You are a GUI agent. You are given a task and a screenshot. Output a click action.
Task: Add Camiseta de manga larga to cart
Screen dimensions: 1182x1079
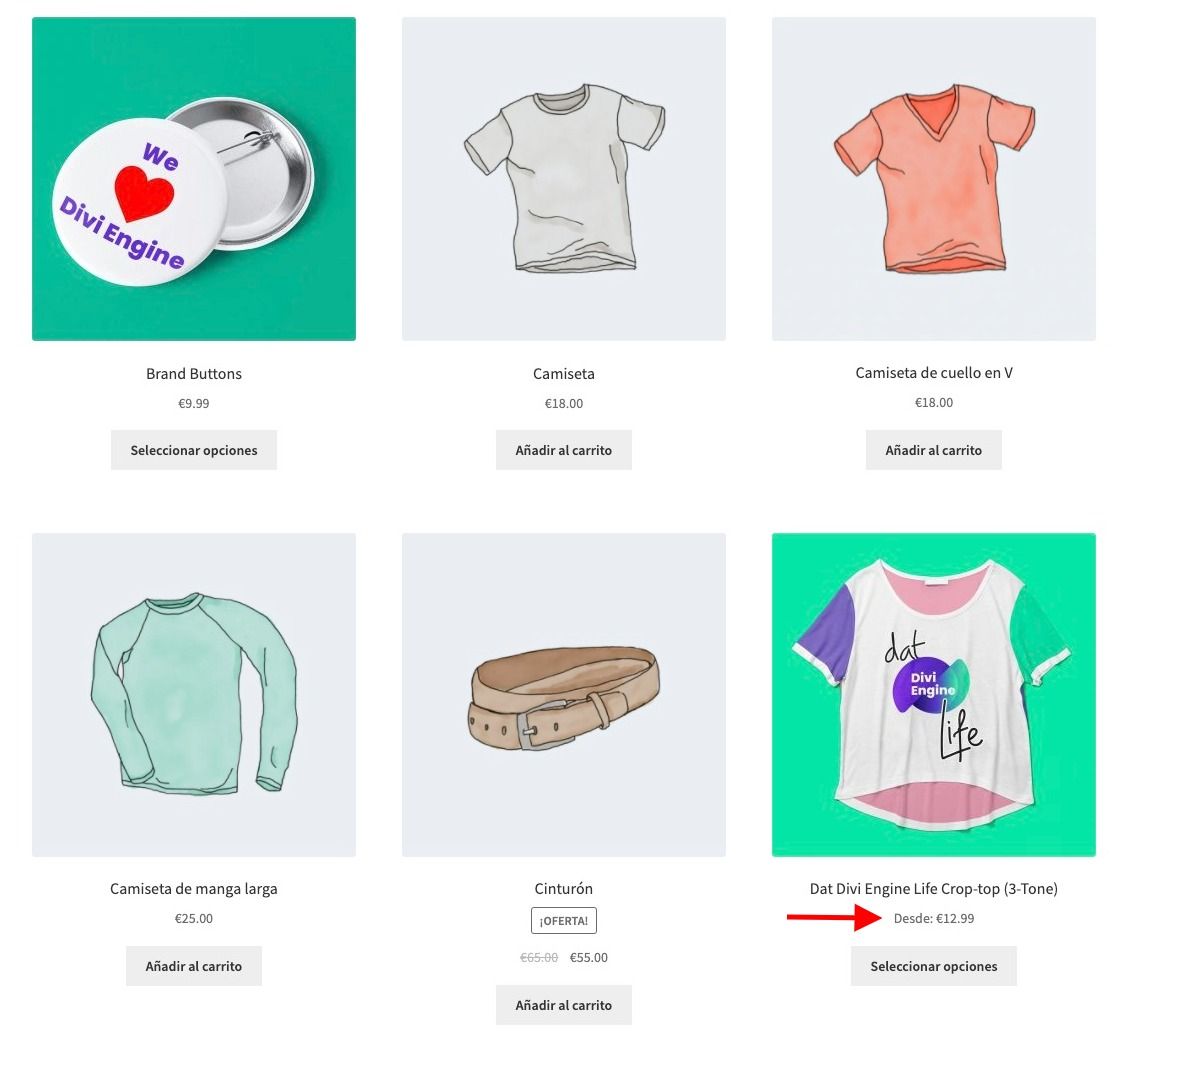194,966
